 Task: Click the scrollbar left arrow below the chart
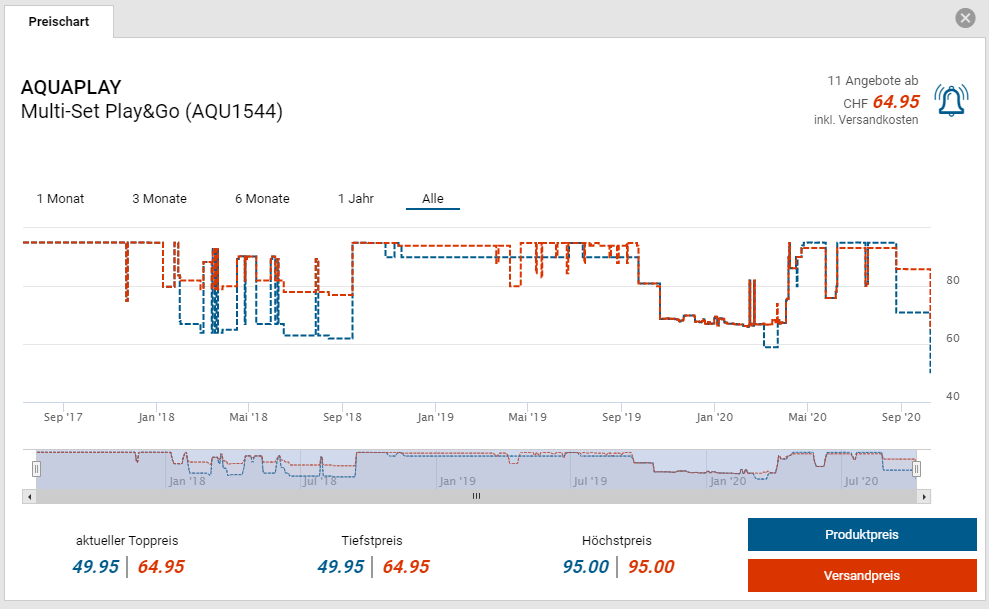tap(30, 496)
